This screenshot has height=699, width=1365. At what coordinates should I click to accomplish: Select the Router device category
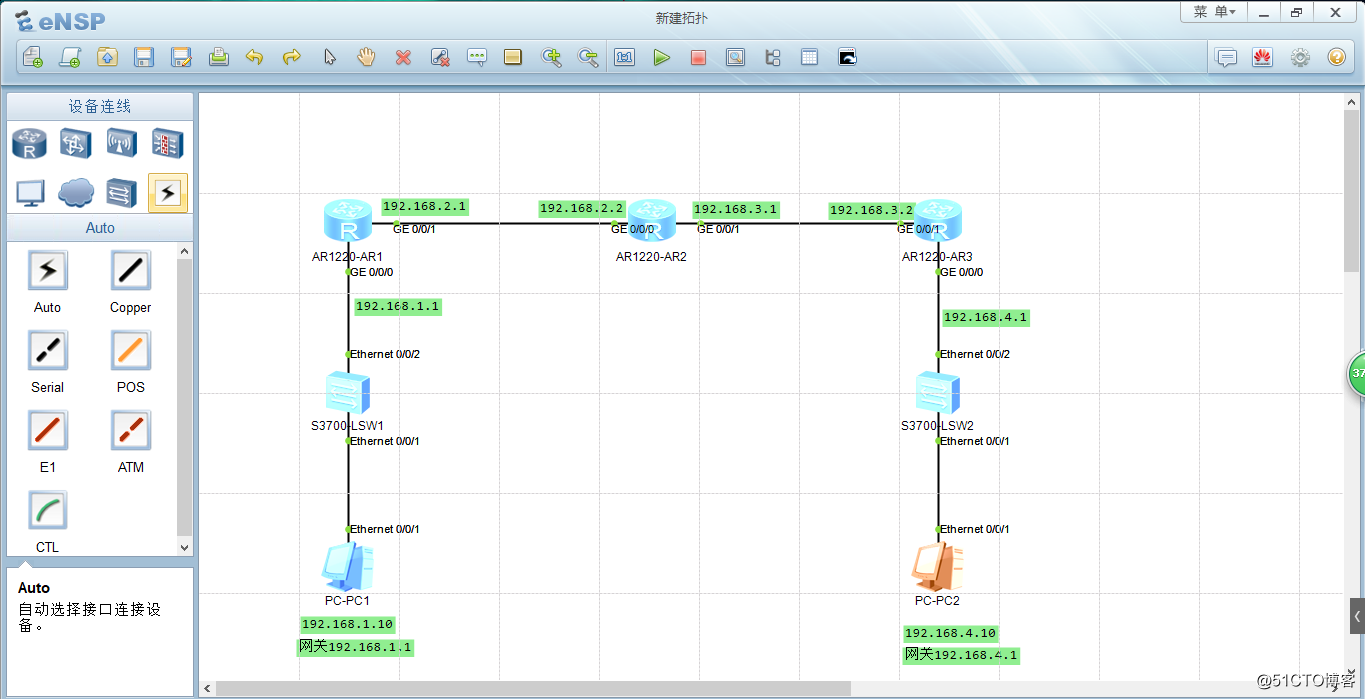click(x=29, y=144)
